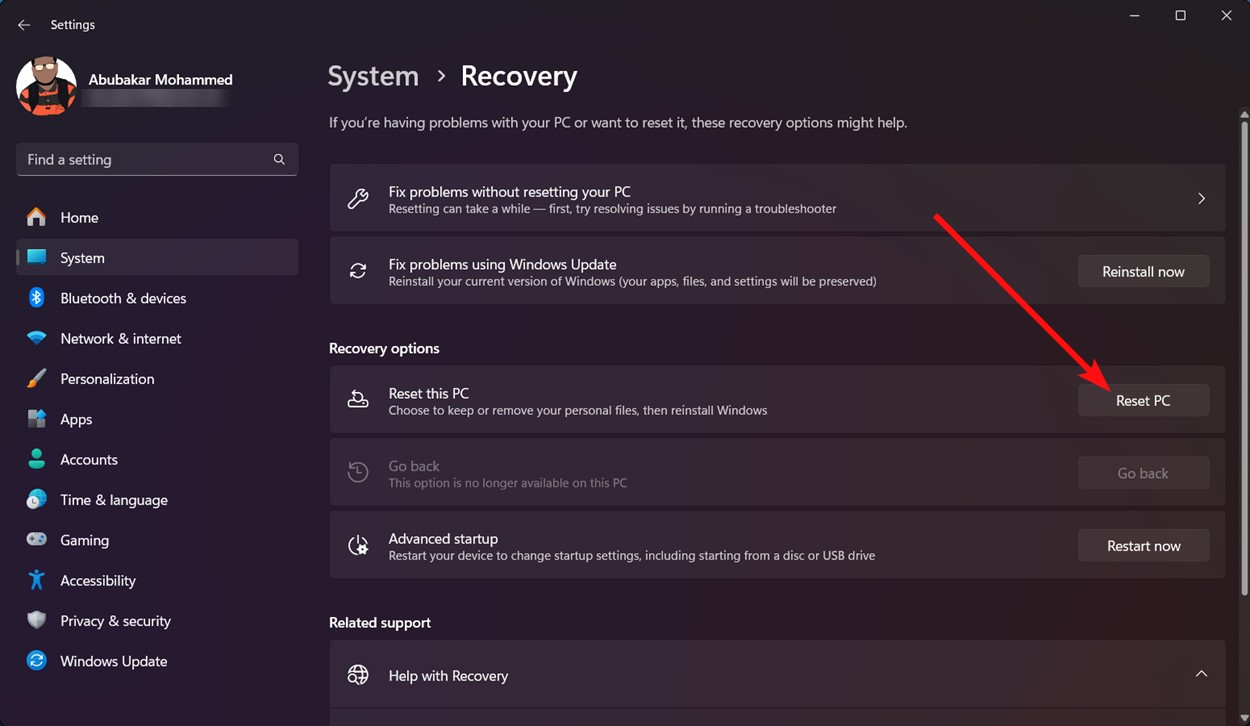Click the System breadcrumb link
The image size is (1250, 726).
(373, 75)
